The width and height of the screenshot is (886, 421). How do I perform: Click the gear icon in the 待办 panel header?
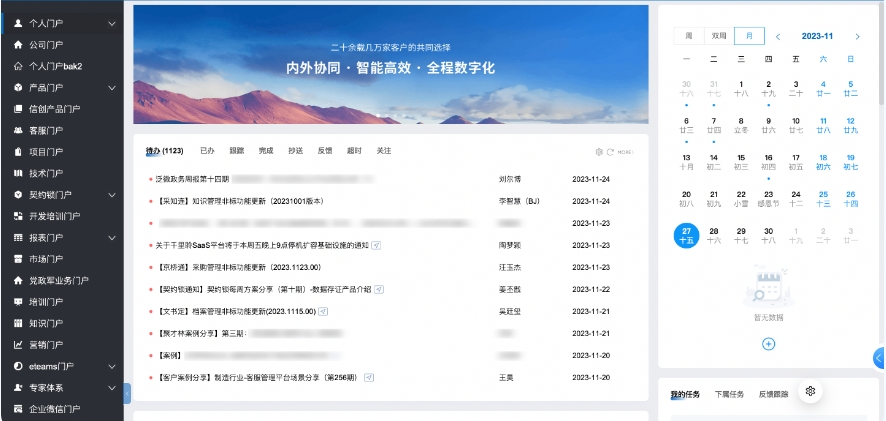599,152
